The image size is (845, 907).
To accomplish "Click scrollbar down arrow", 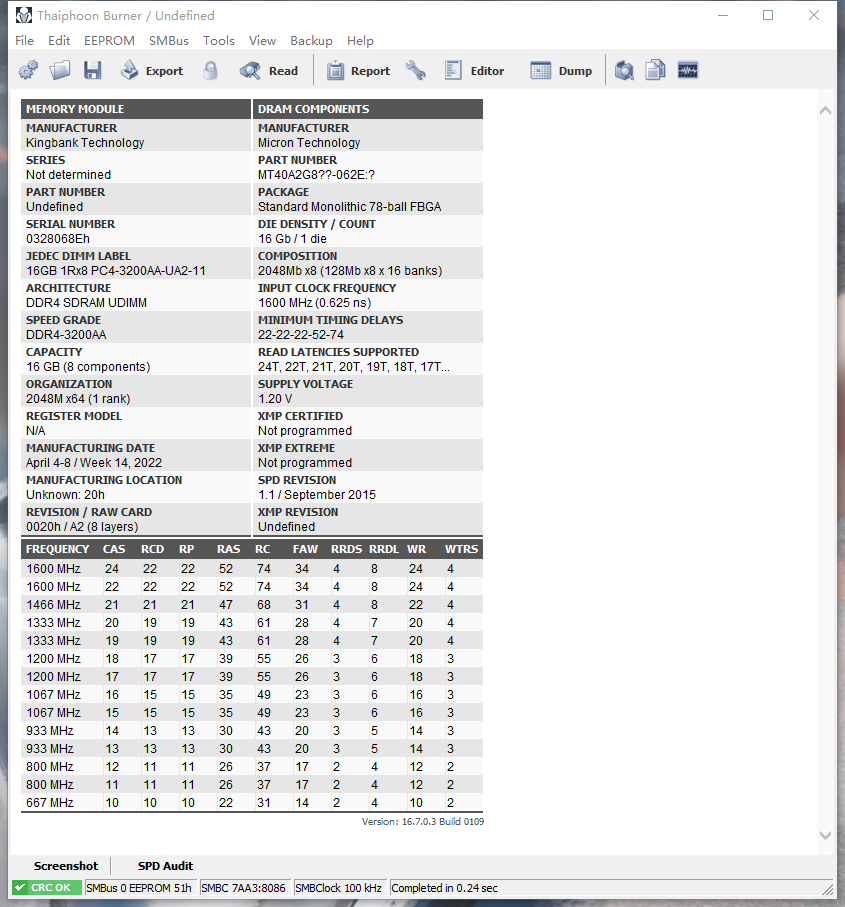I will pyautogui.click(x=825, y=835).
